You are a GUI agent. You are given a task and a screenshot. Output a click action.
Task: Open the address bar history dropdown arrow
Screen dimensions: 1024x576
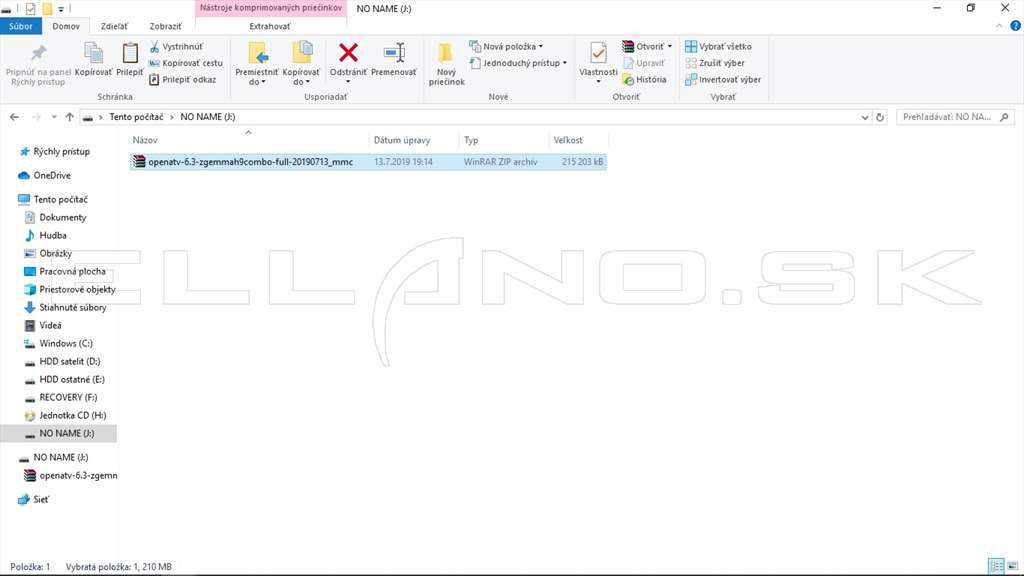coord(865,117)
